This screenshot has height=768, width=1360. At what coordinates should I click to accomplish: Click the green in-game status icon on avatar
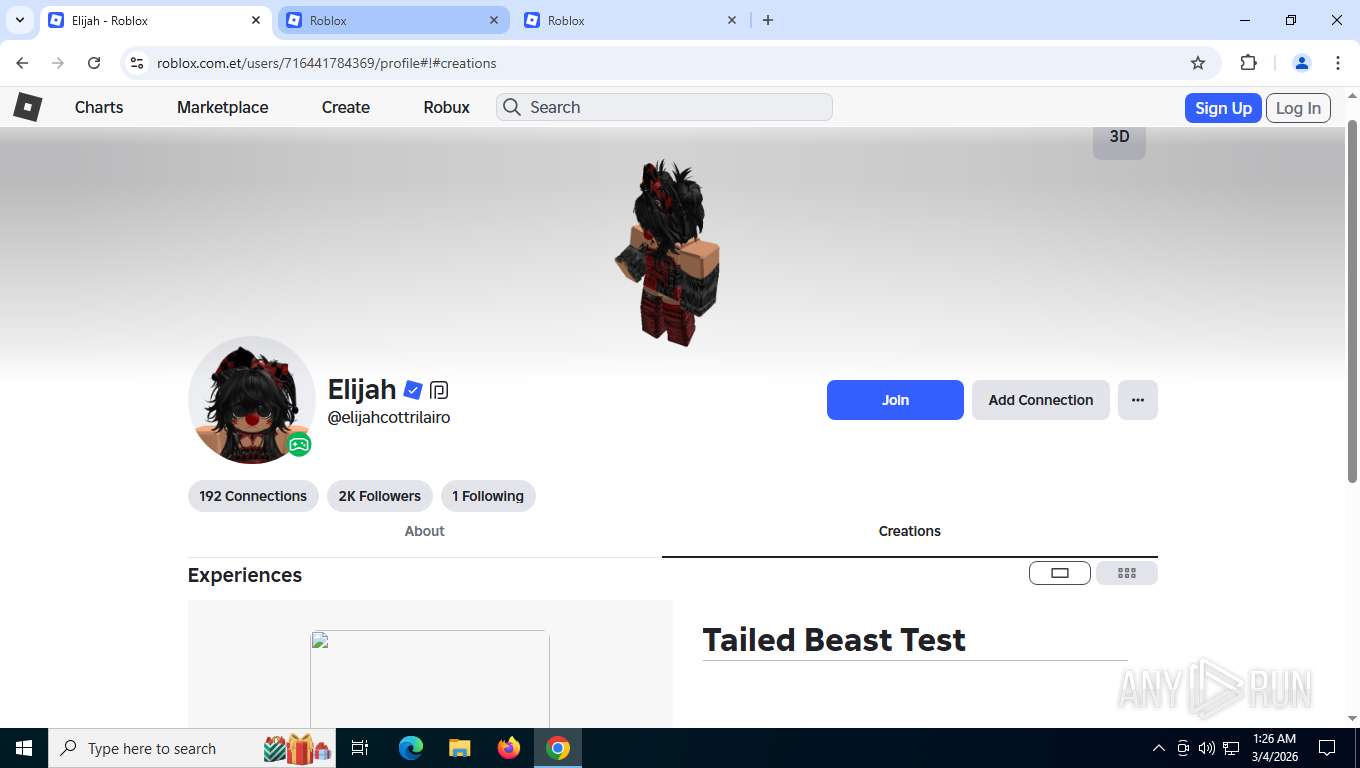[x=299, y=445]
